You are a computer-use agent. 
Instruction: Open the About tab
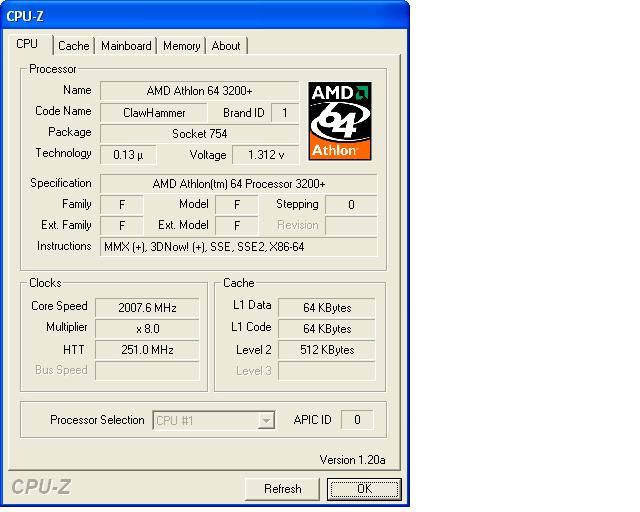226,46
